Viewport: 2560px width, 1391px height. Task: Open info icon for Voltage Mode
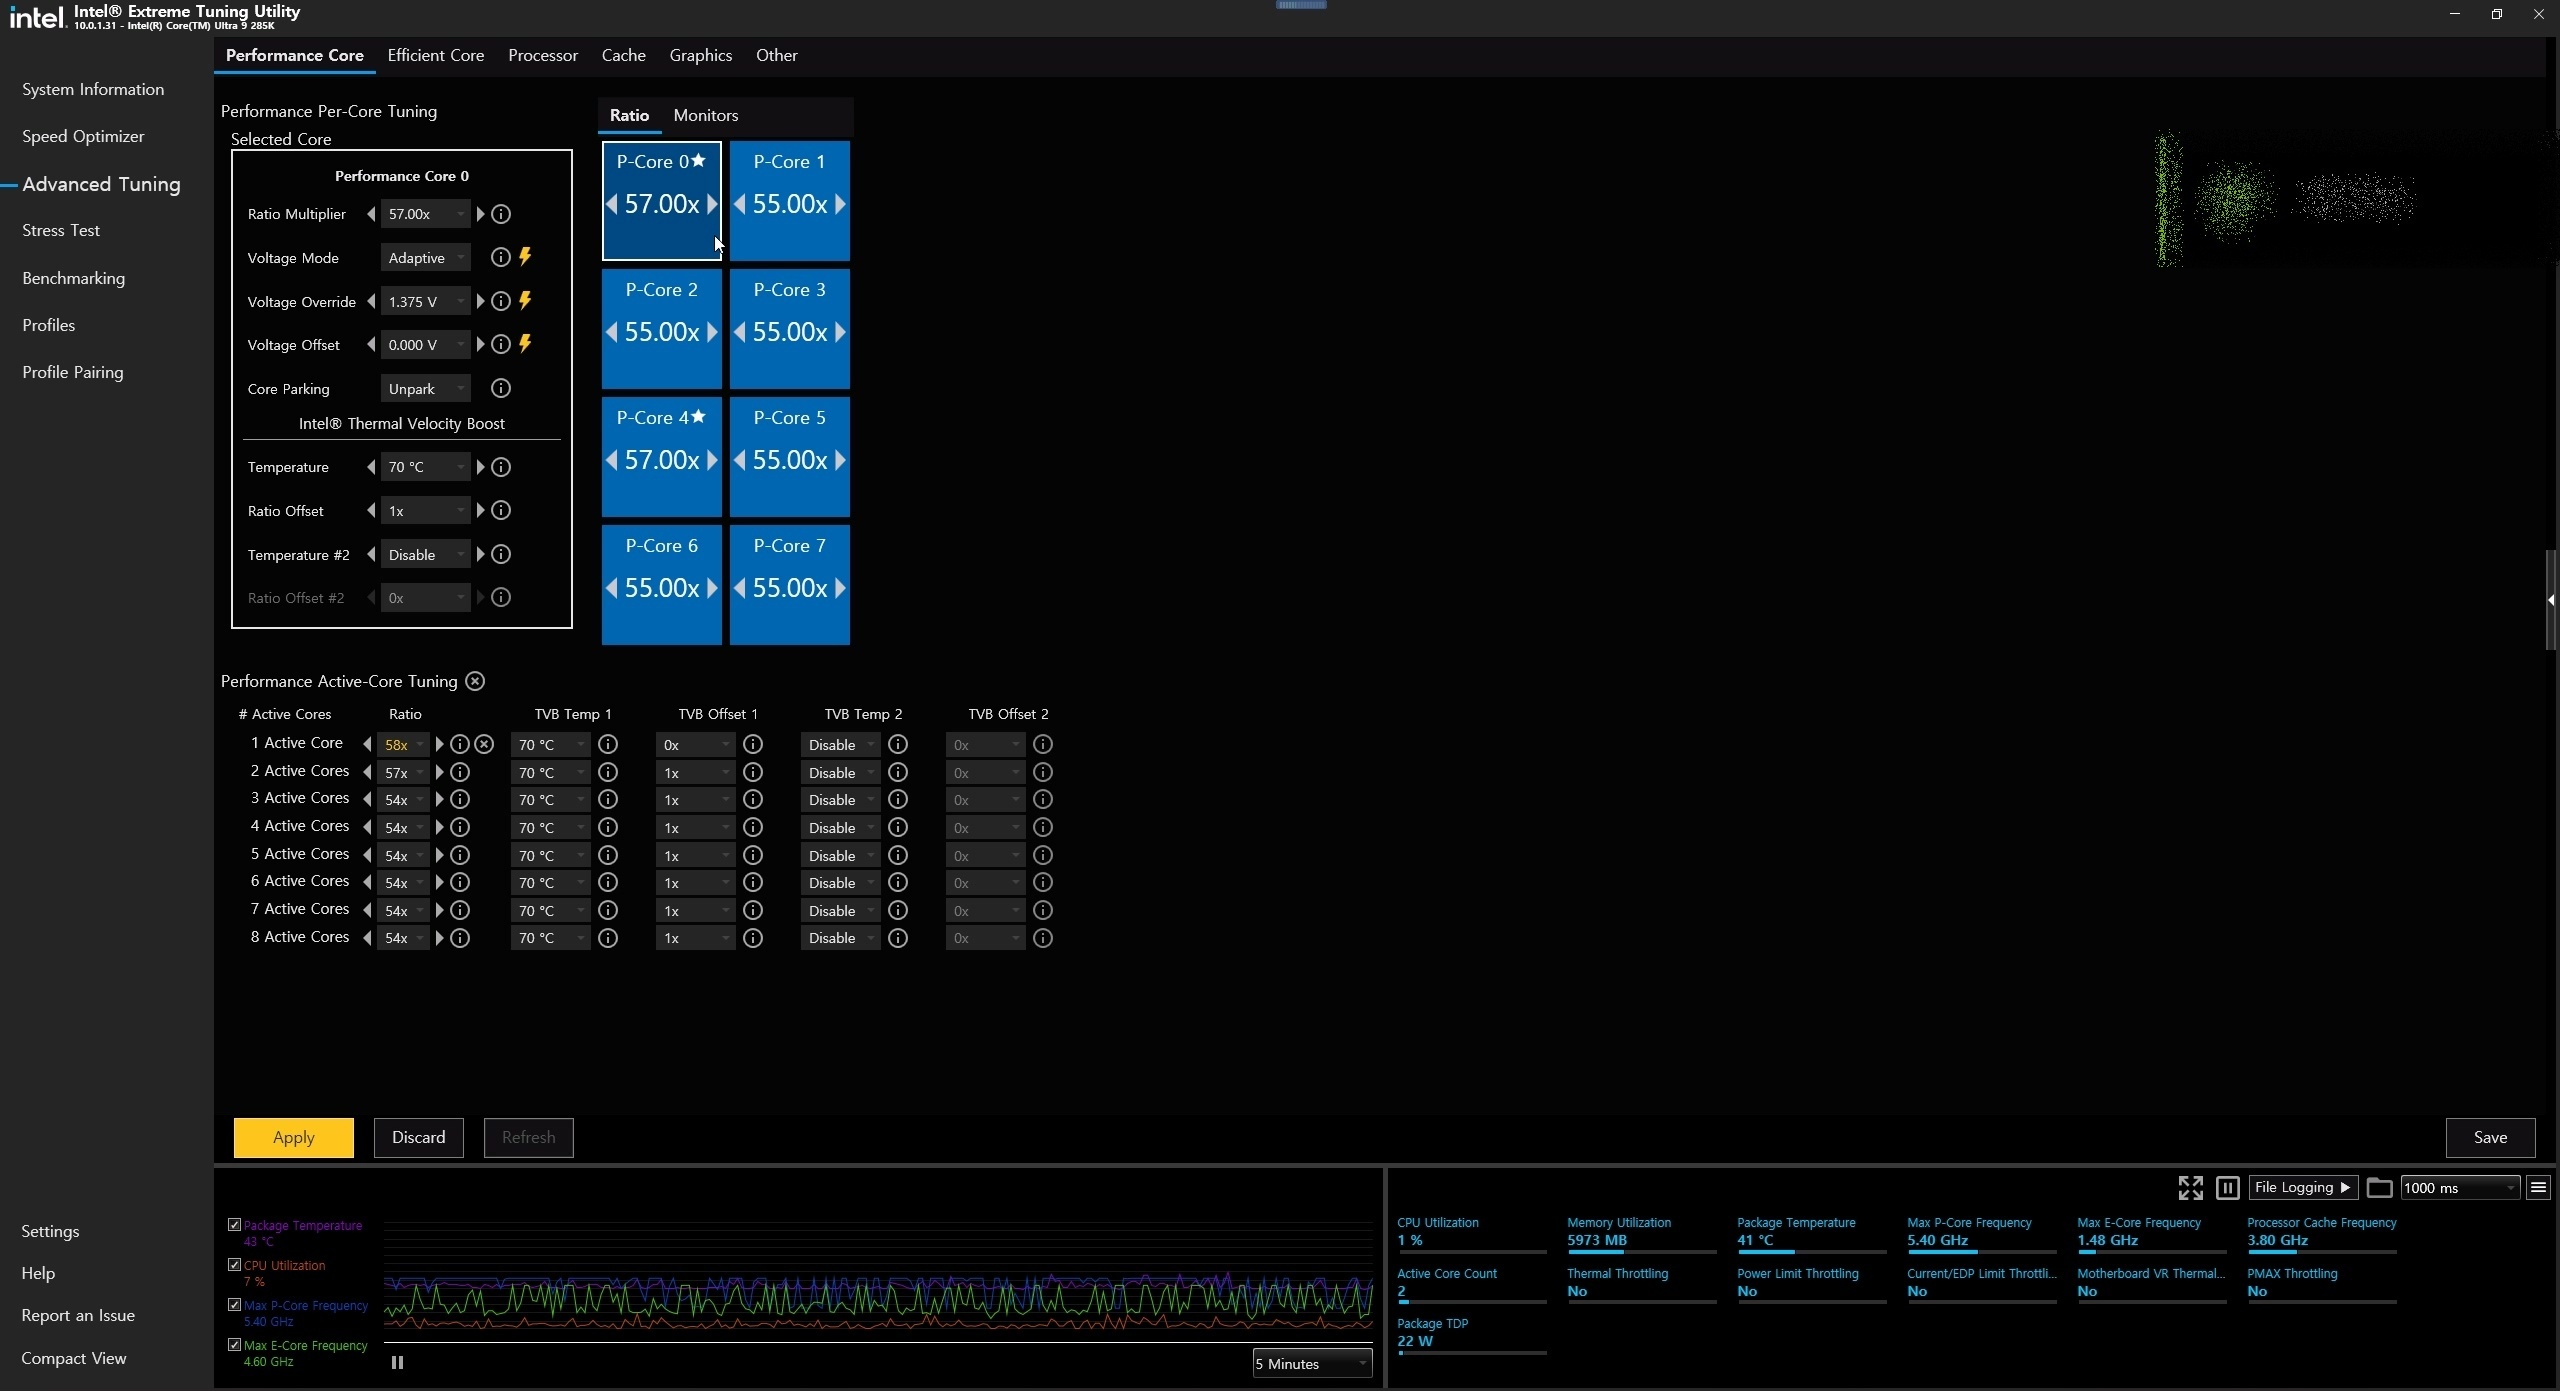coord(500,258)
